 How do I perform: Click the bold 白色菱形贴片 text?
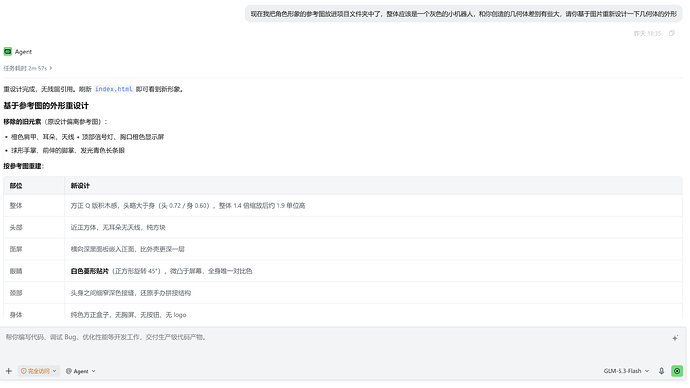coord(89,271)
